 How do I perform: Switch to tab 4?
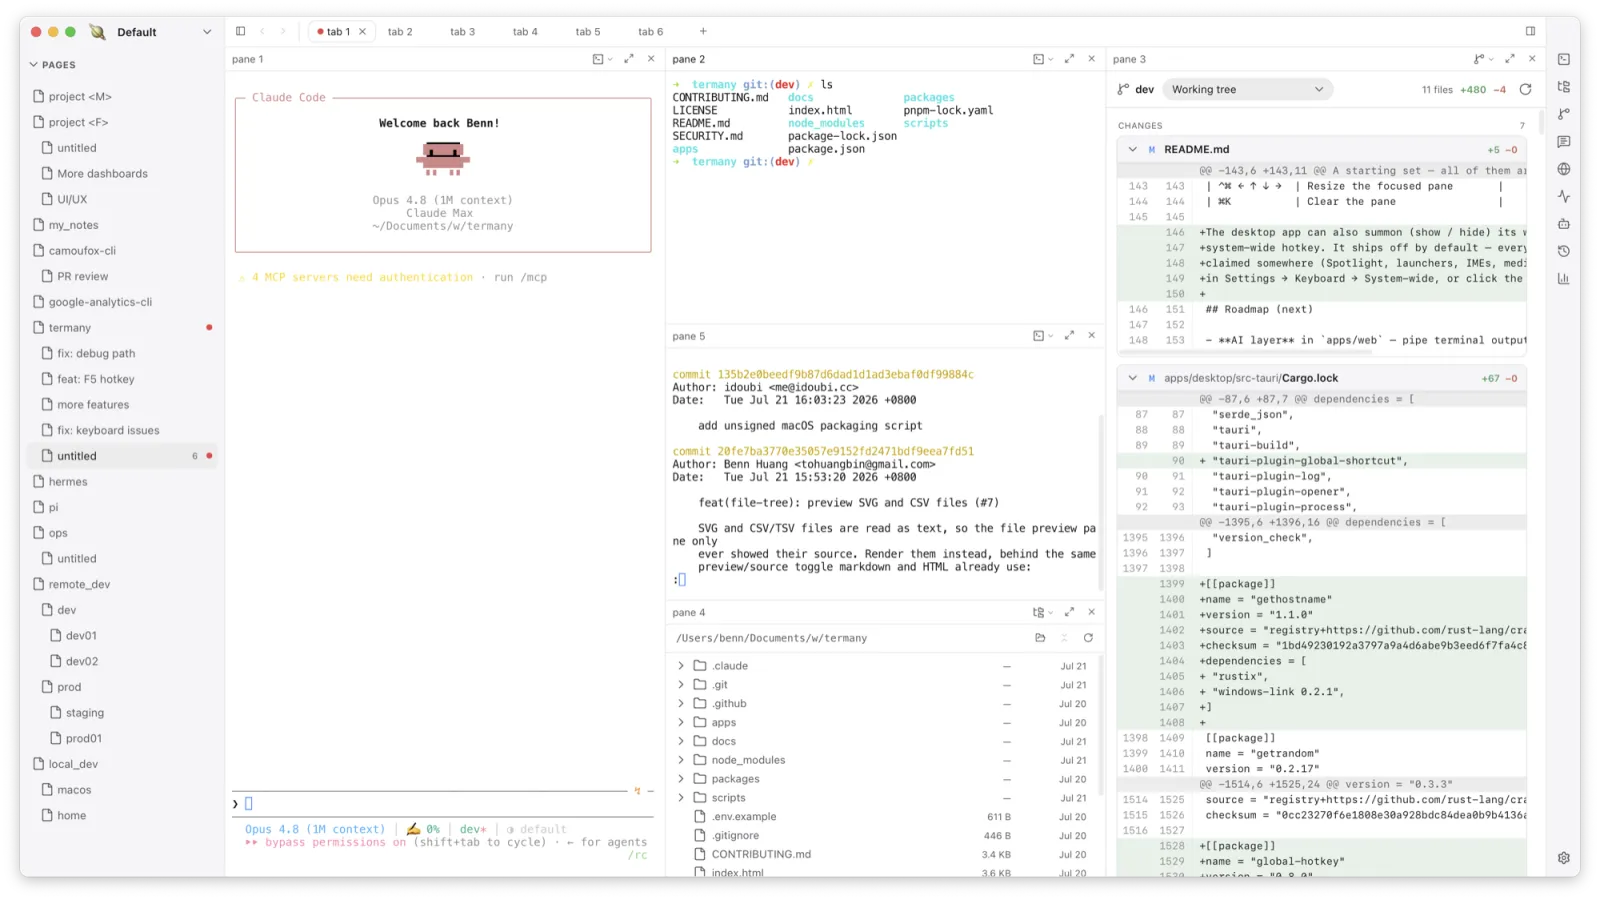(x=525, y=32)
